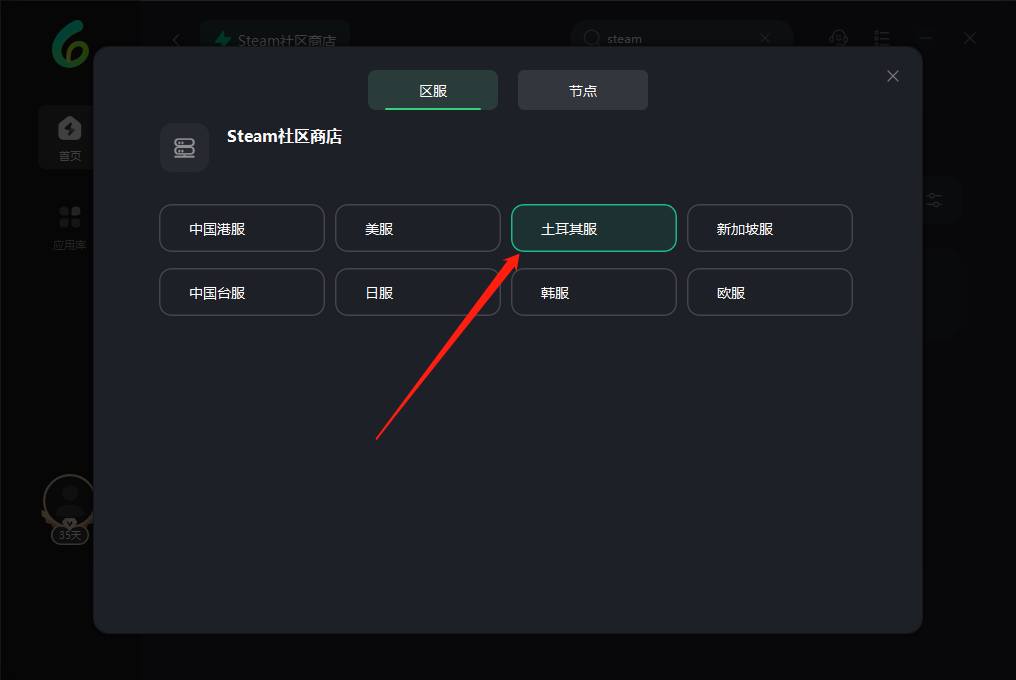Select the 中国港服 region option
The image size is (1016, 680).
242,228
